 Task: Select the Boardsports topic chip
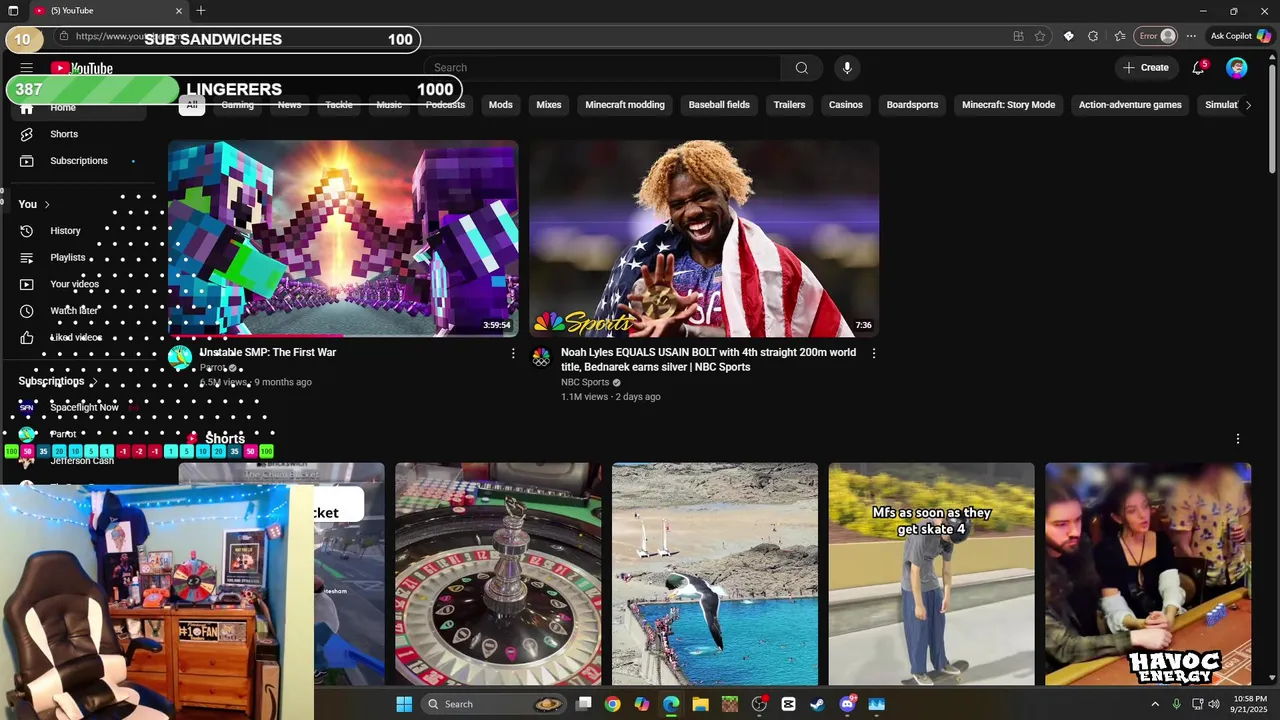click(912, 105)
